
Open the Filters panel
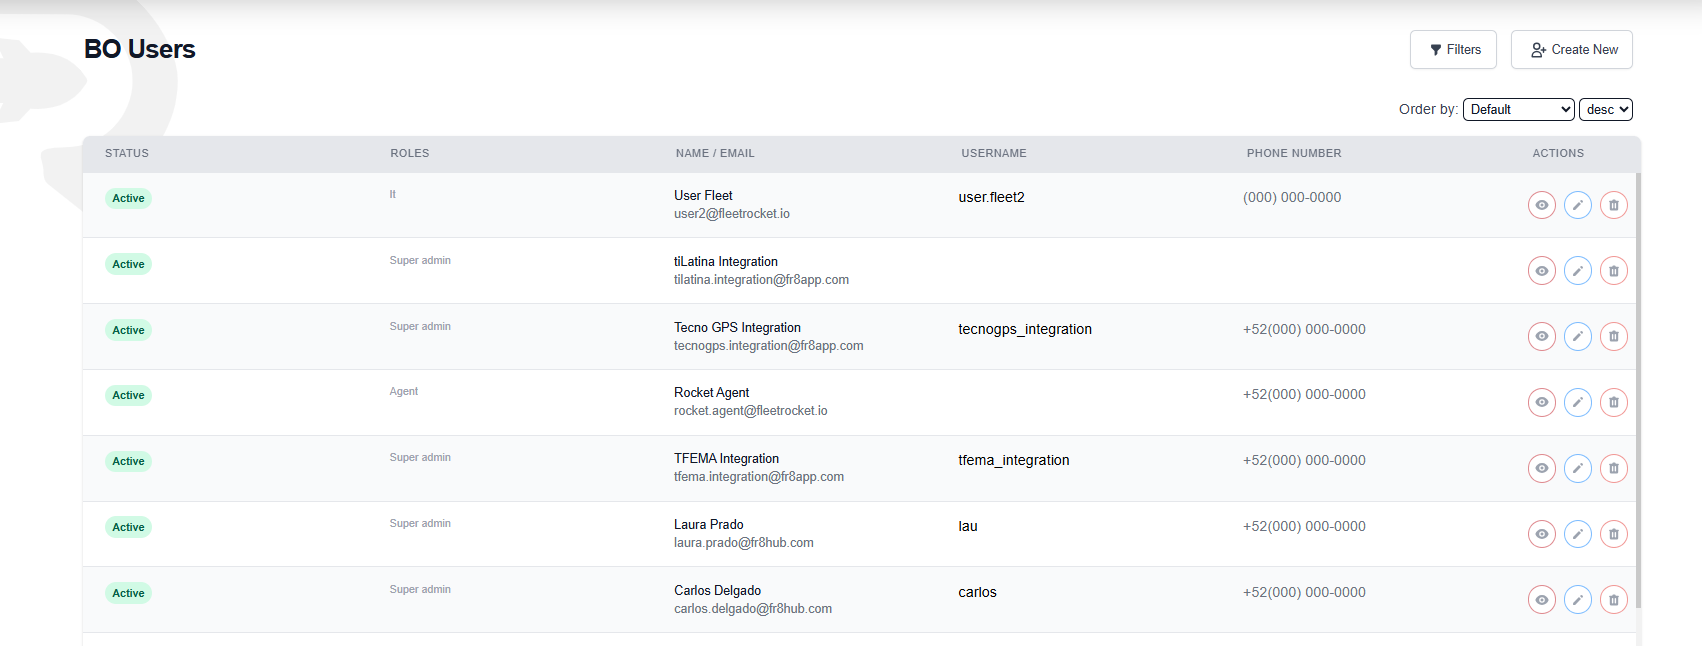pyautogui.click(x=1453, y=50)
